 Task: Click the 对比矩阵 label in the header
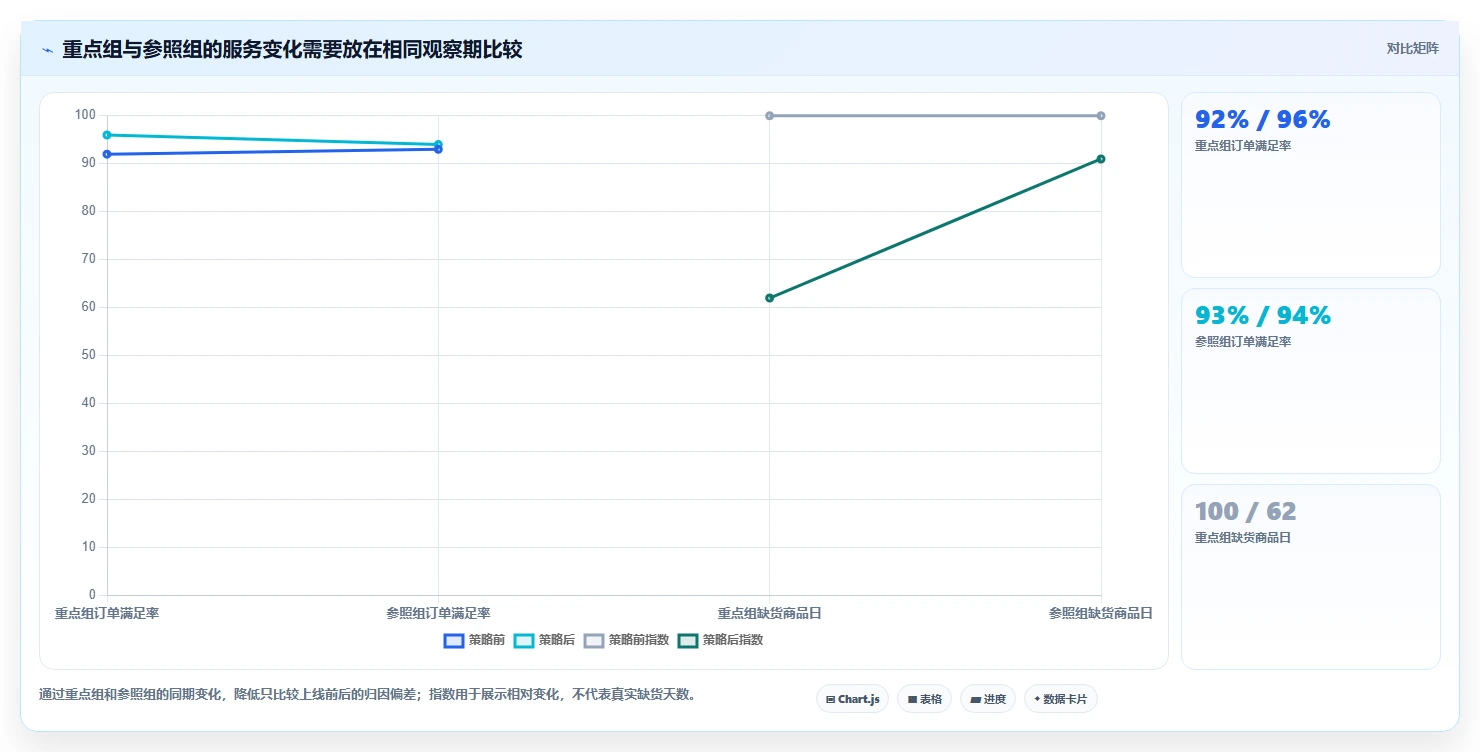[1412, 49]
